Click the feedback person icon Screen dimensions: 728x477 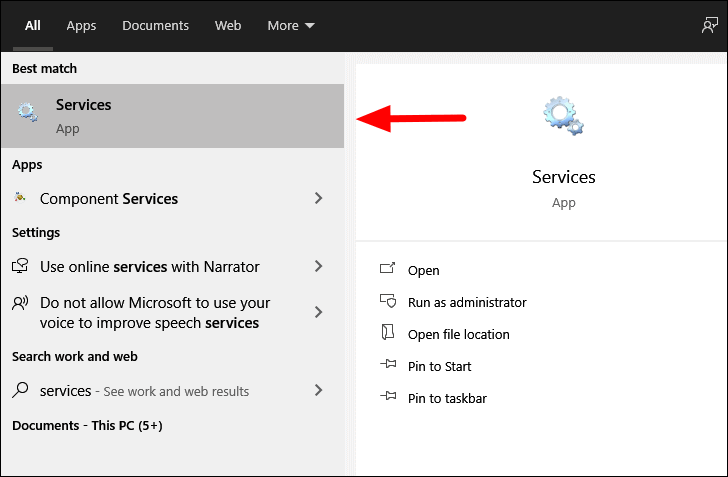(x=709, y=25)
